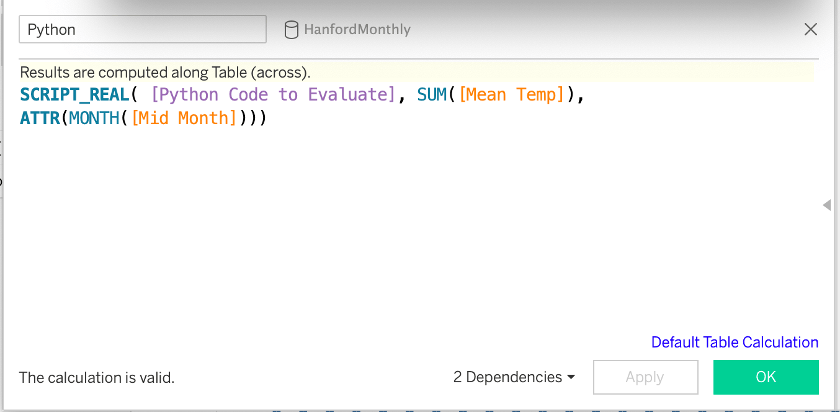This screenshot has height=412, width=840.
Task: Click the data source cylinder icon
Action: click(291, 29)
